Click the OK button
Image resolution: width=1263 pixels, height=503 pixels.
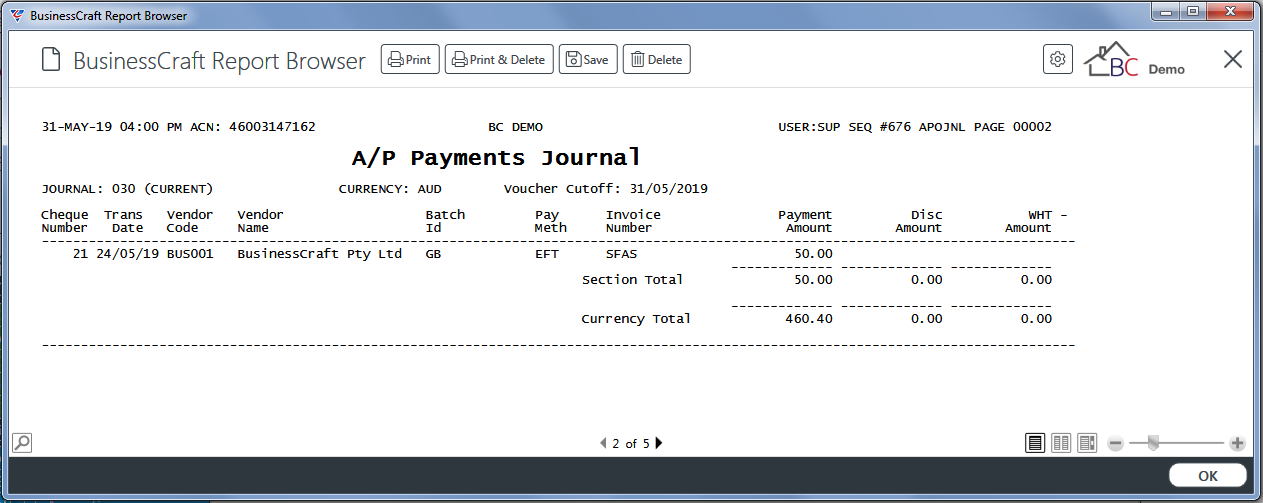point(1208,476)
